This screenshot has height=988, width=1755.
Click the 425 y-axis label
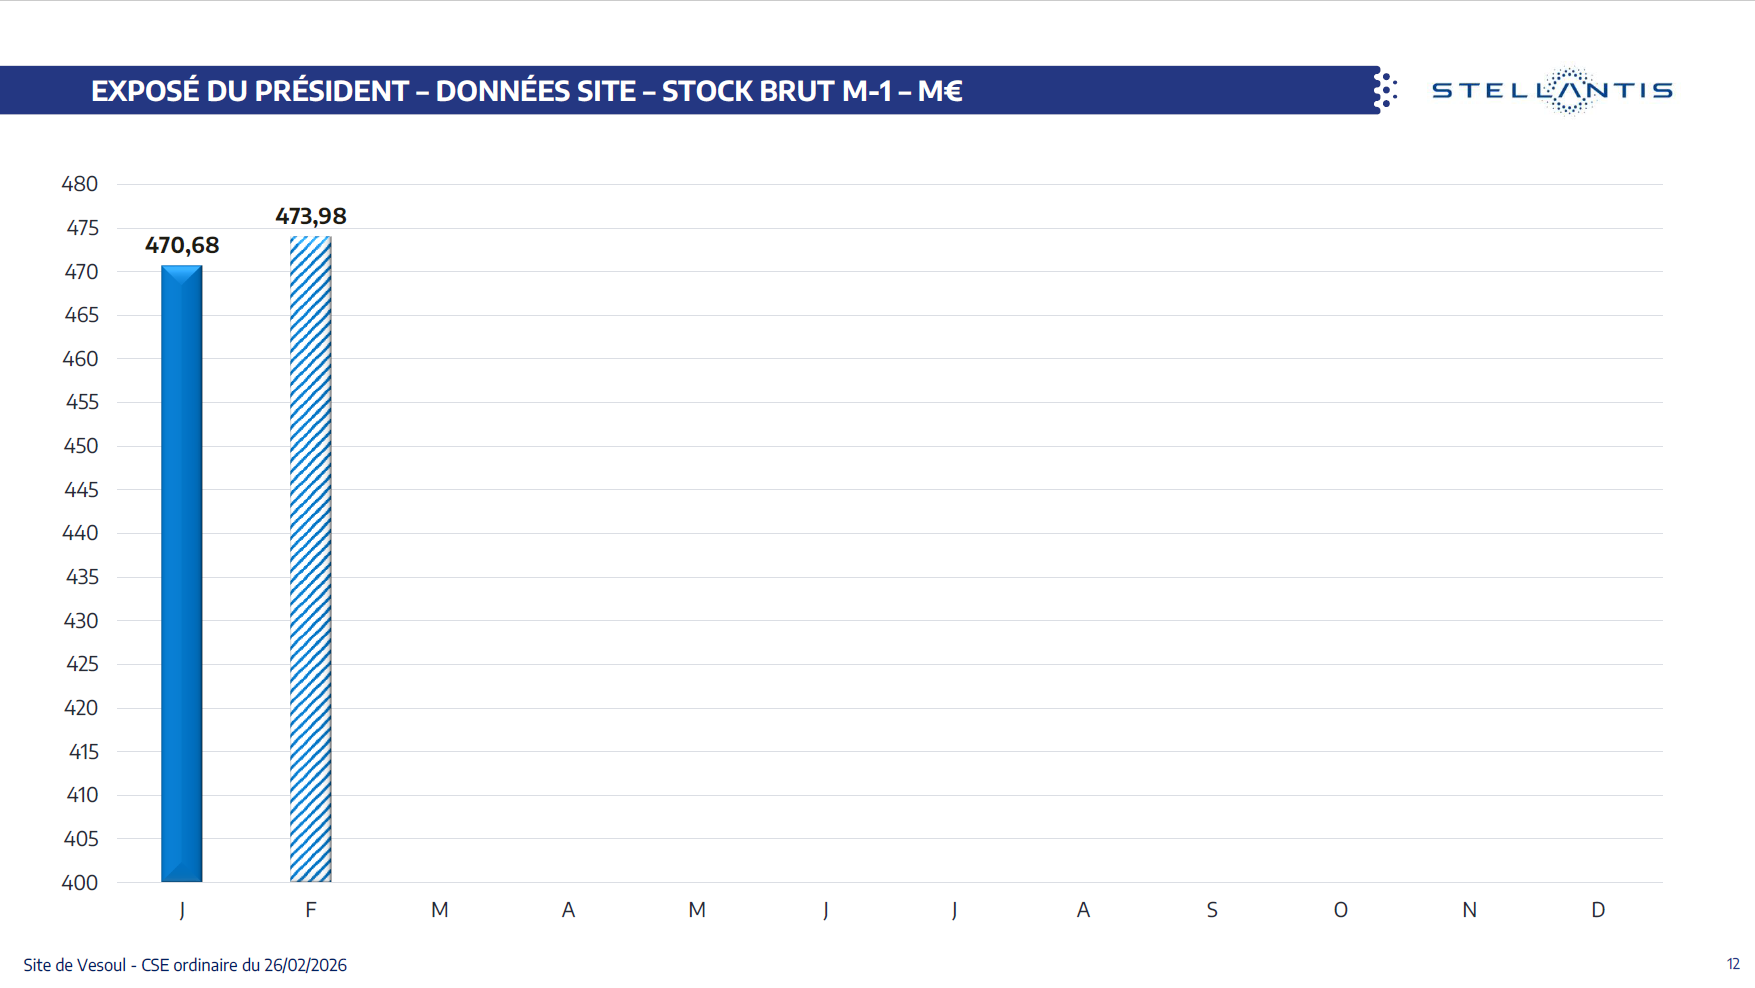pos(80,664)
